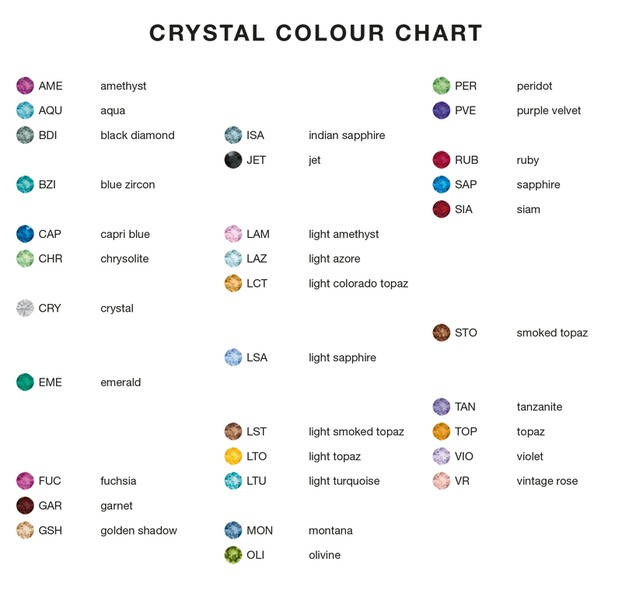Viewport: 622px width, 600px height.
Task: Click the 'Crystal Colour Chart' heading
Action: click(x=316, y=33)
